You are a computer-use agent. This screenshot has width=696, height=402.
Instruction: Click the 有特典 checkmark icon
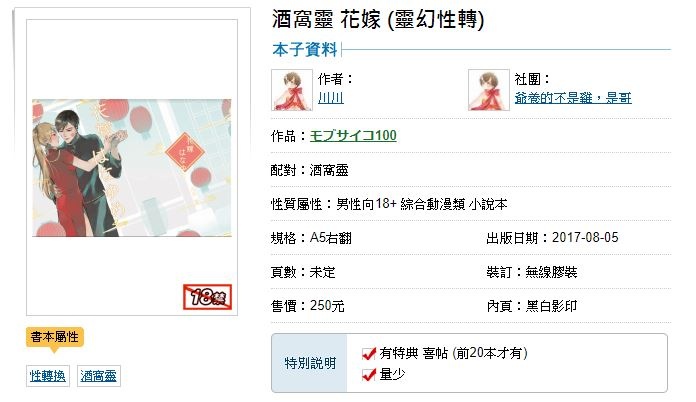[369, 354]
